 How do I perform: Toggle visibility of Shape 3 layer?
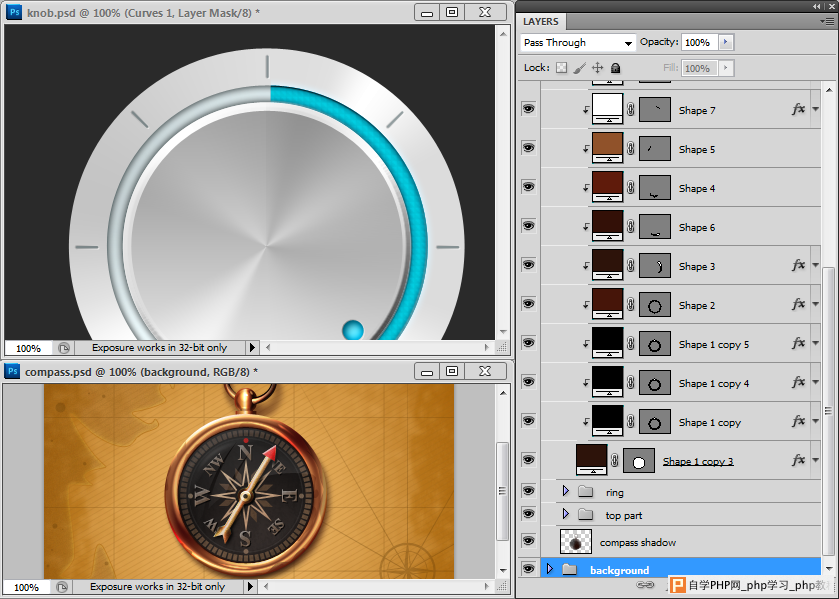tap(529, 265)
